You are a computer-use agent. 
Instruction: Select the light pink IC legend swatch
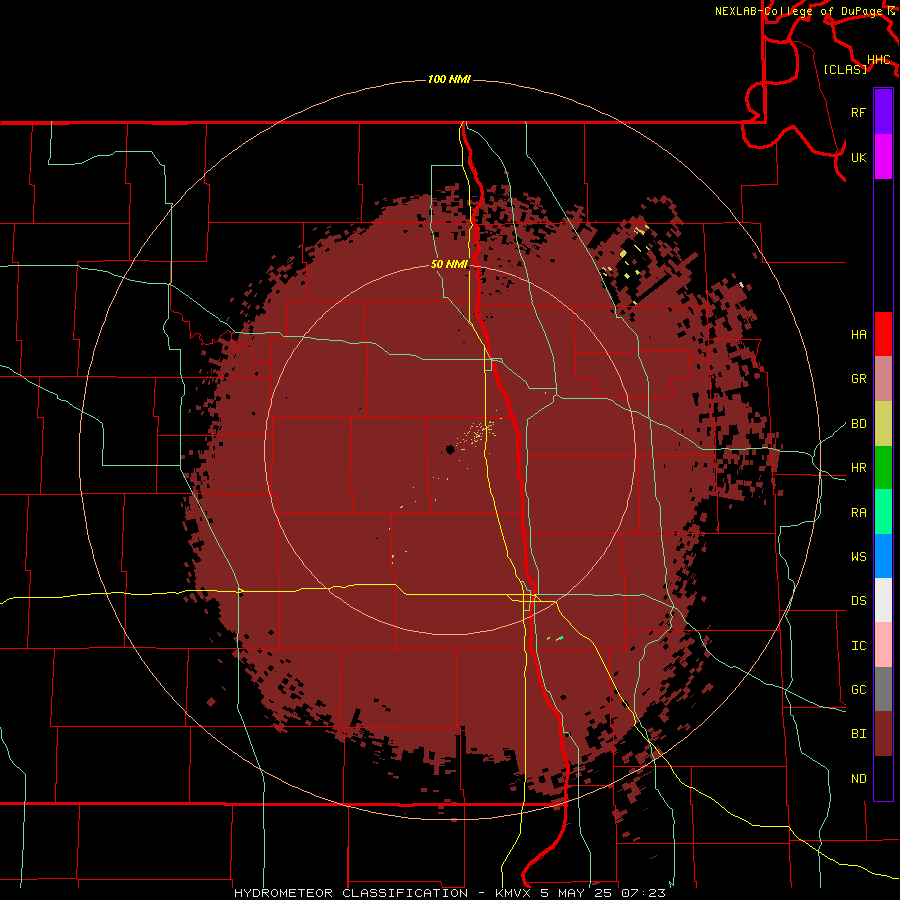883,645
